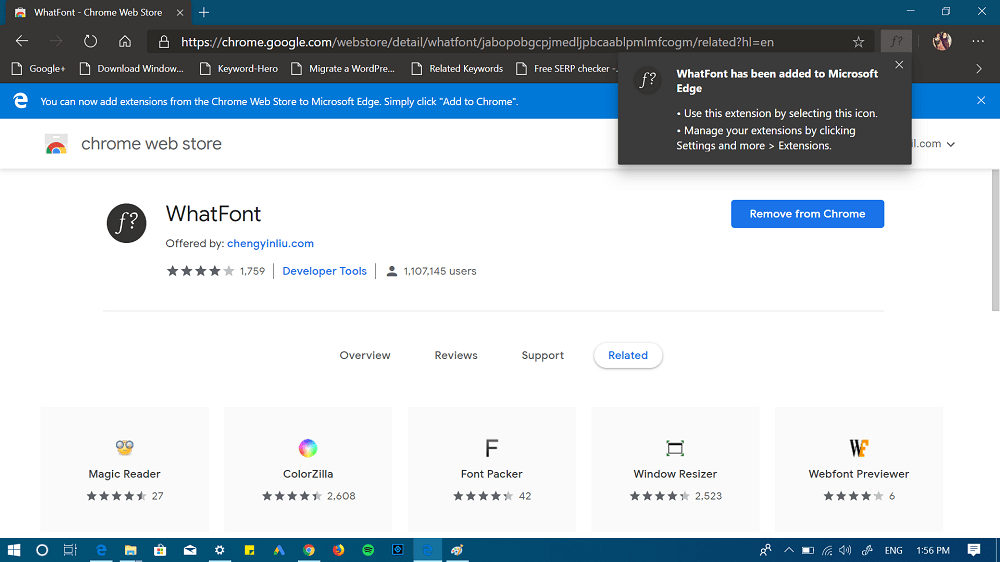Add this page to favorites with the star

tap(858, 42)
